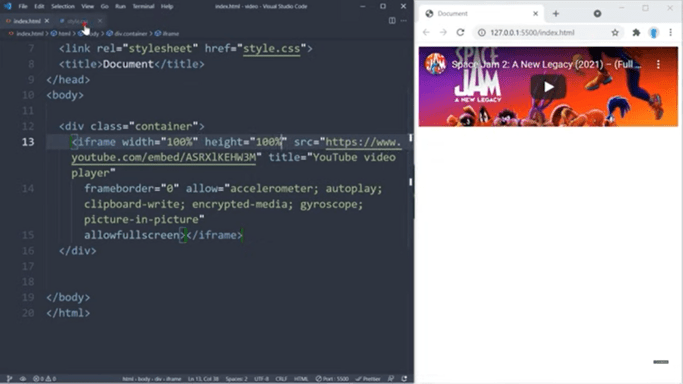Select the Document tab in Chrome
Screen dimensions: 683x384
point(481,13)
